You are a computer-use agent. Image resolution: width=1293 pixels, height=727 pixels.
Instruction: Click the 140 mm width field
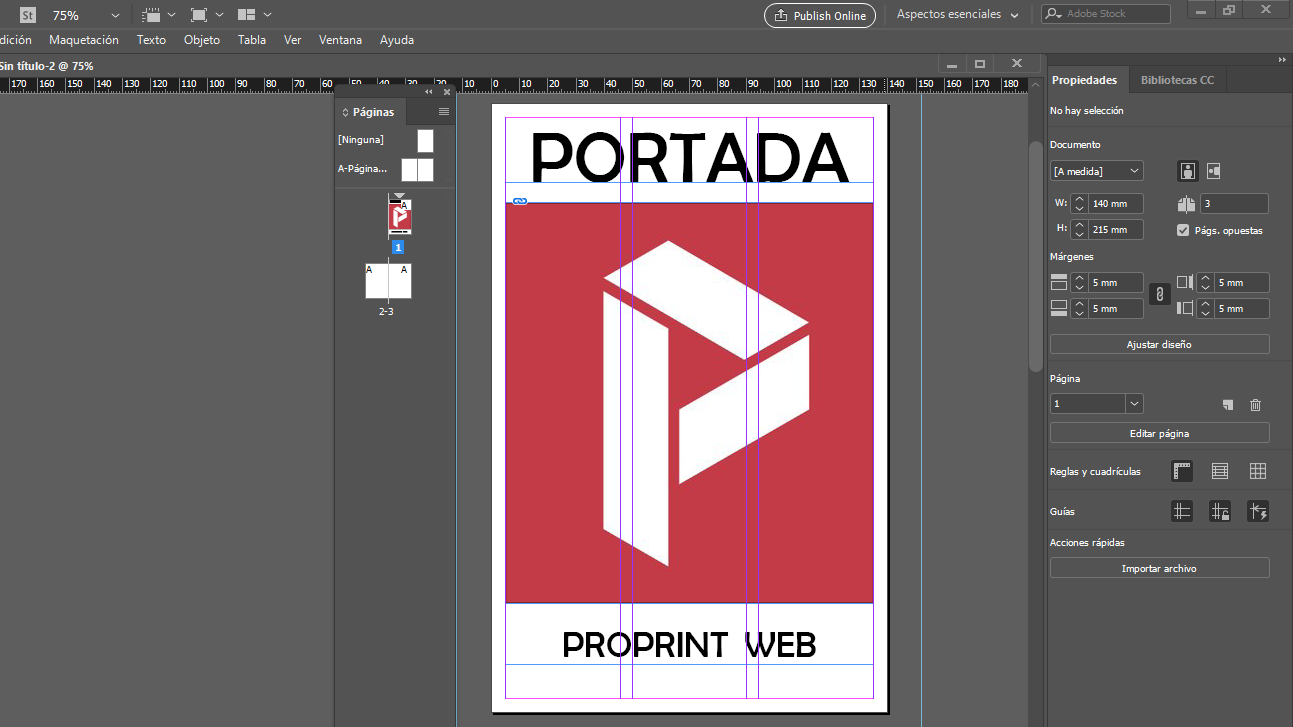(x=1115, y=203)
